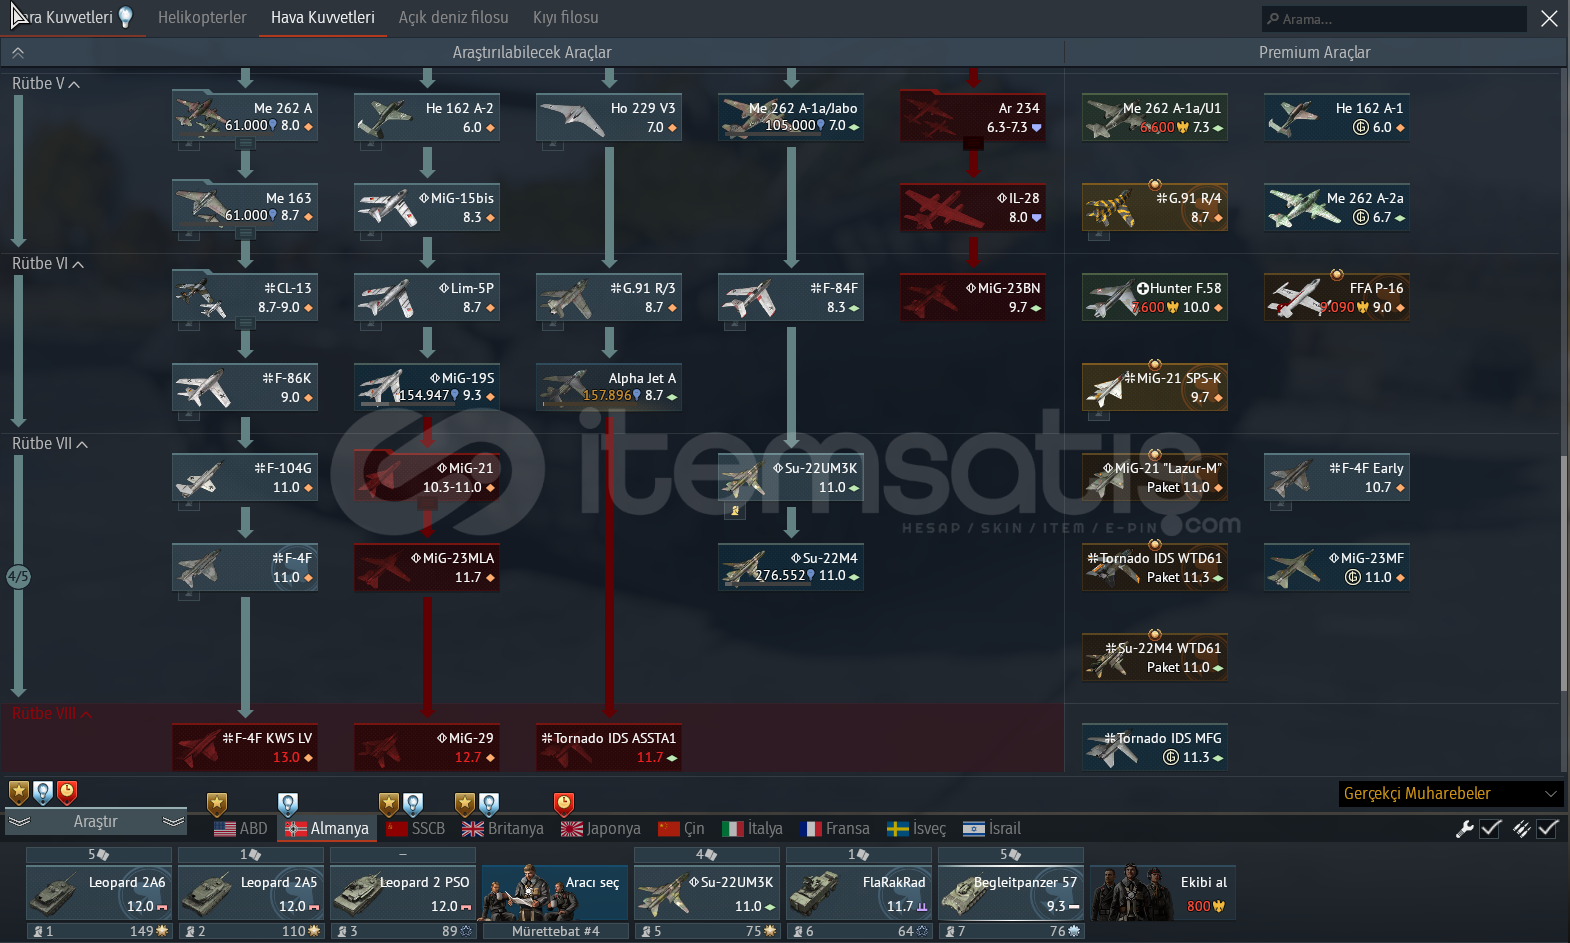Viewport: 1570px width, 943px height.
Task: Select the Ho 229 V3 flying wing card
Action: [609, 117]
